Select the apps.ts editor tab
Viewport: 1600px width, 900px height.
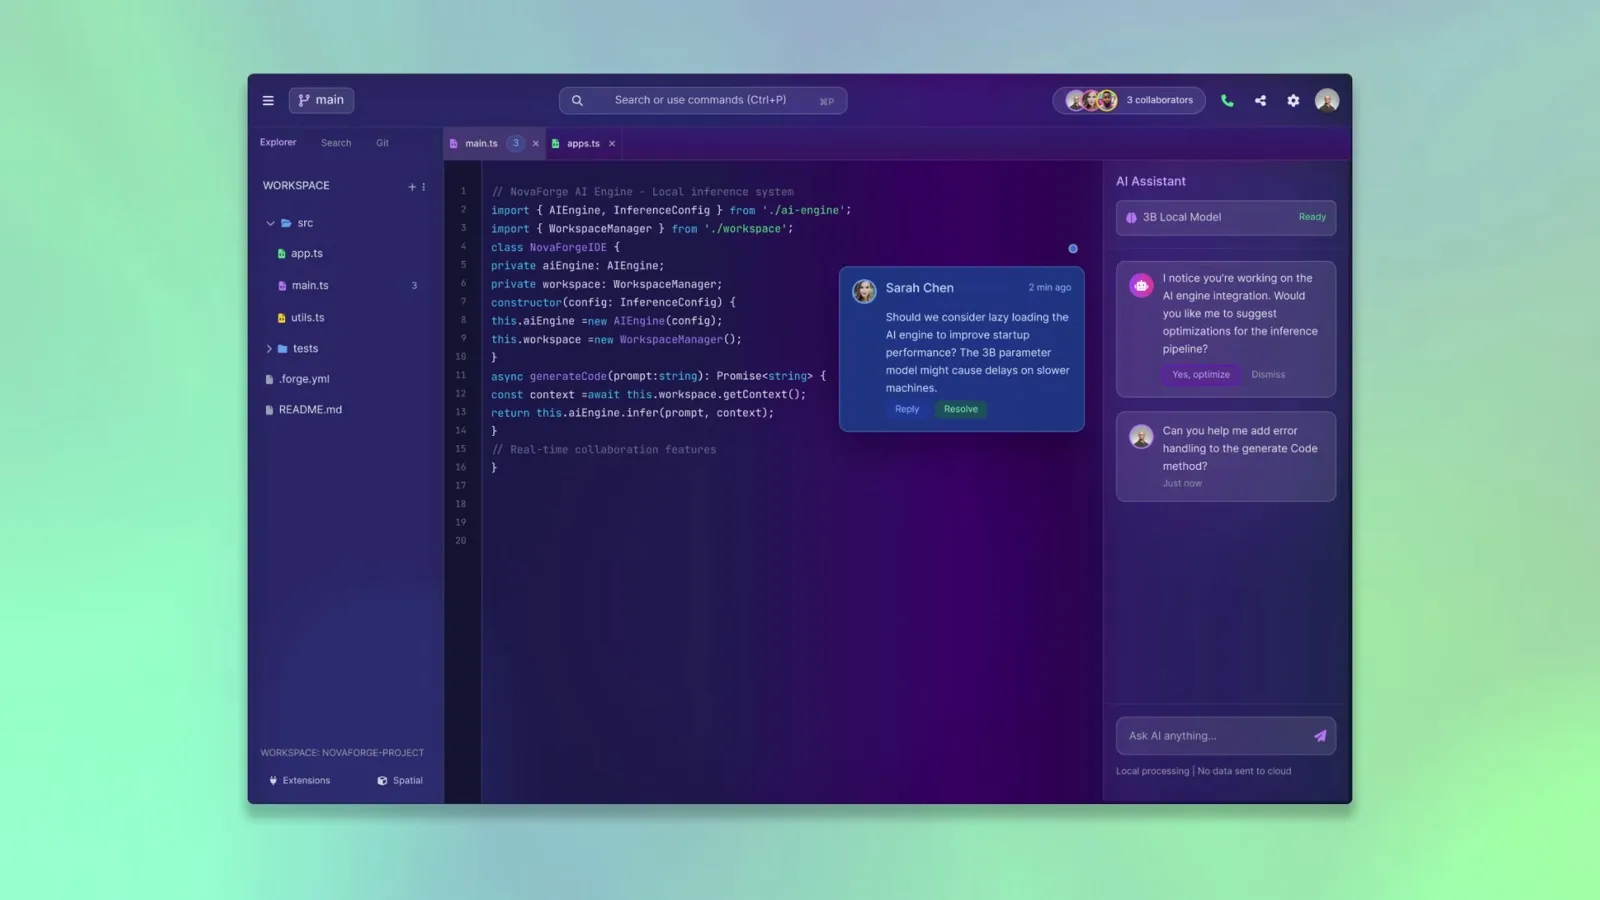pyautogui.click(x=583, y=143)
